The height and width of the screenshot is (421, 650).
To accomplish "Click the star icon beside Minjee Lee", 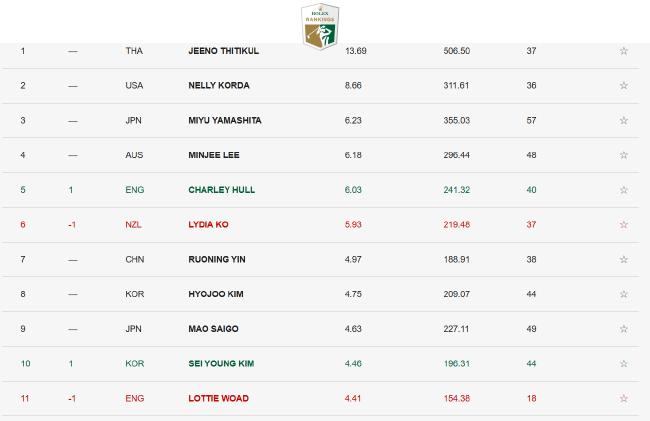I will 624,155.
